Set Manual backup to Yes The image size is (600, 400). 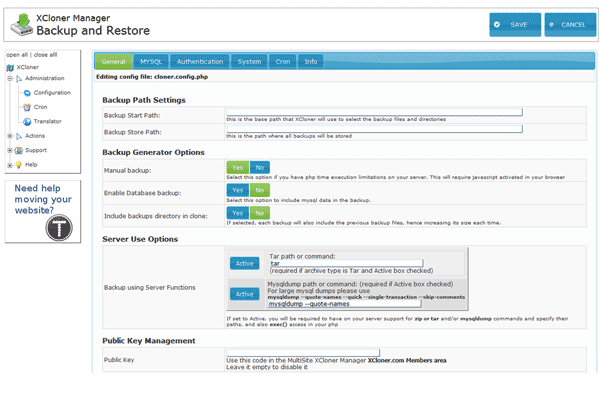(237, 167)
